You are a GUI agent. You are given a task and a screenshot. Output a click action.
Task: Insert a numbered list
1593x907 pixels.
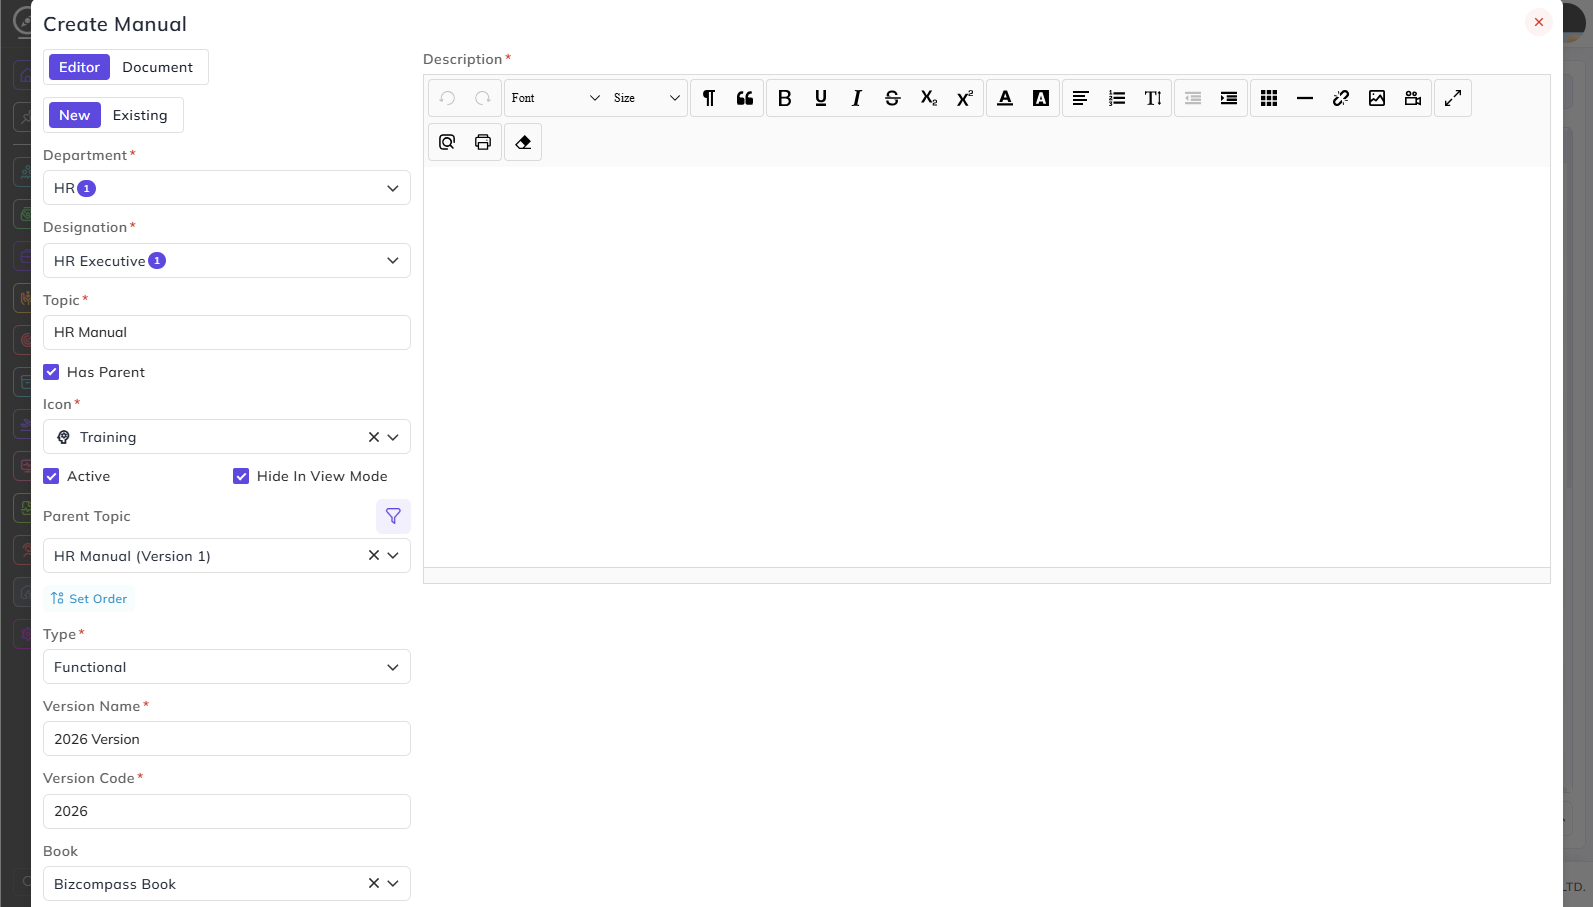(1117, 98)
